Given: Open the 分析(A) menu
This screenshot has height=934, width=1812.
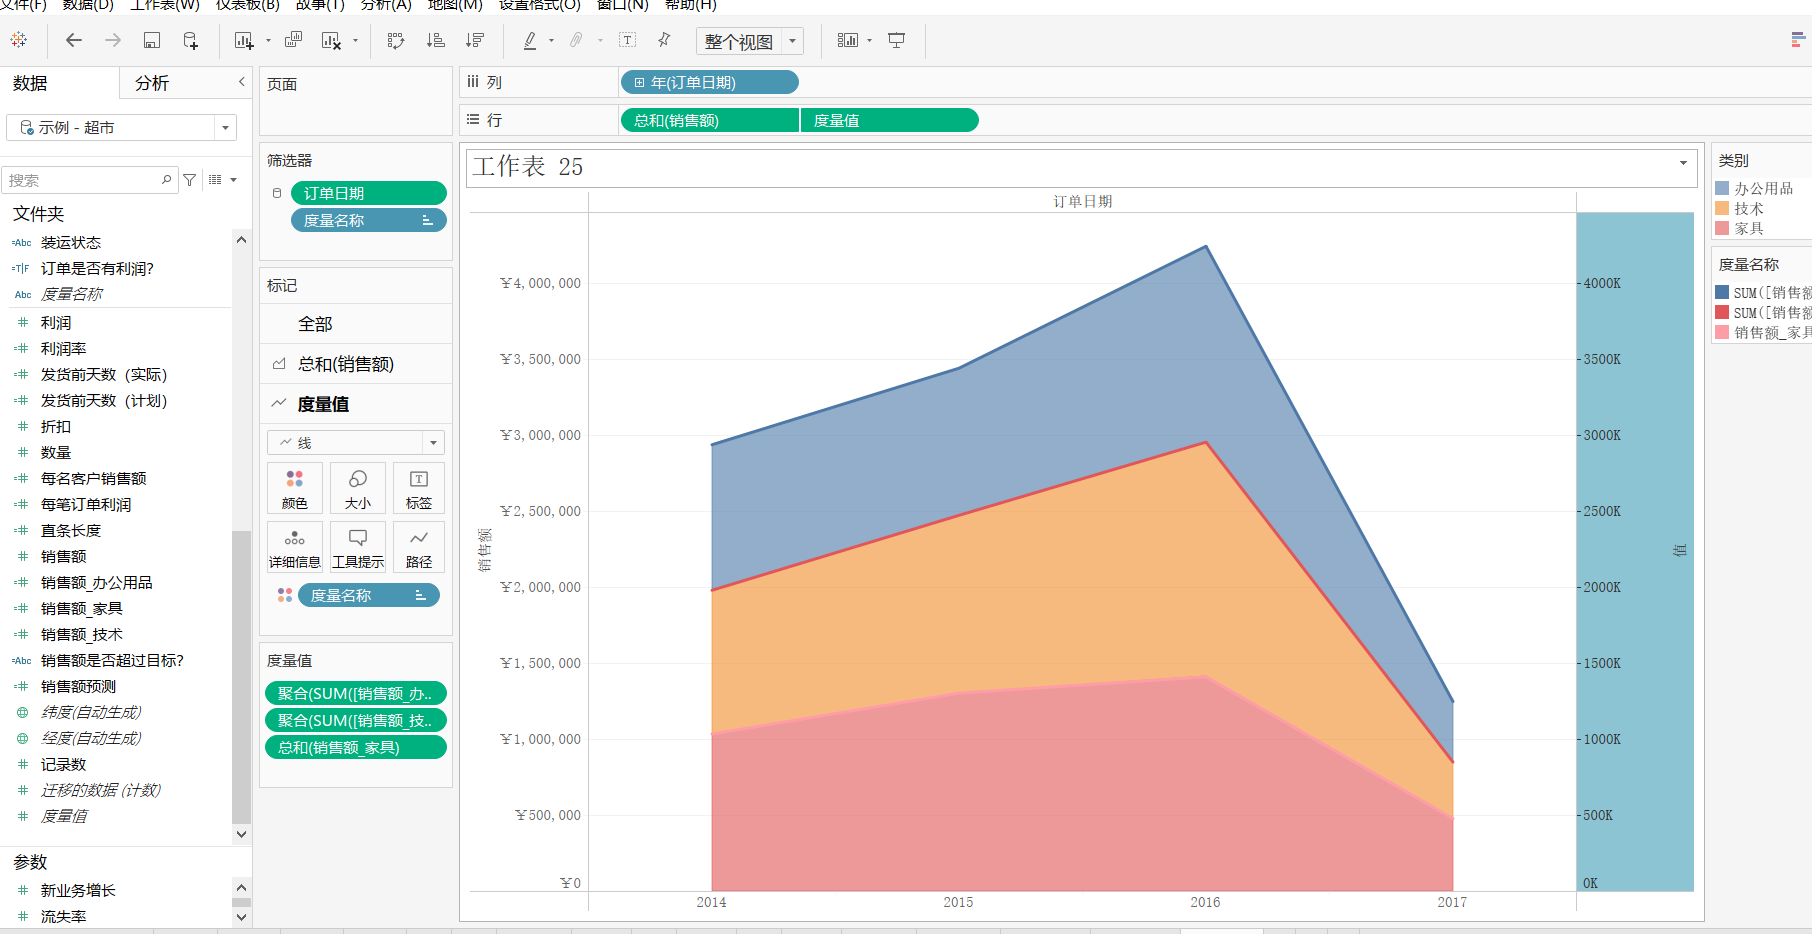Looking at the screenshot, I should pyautogui.click(x=386, y=5).
